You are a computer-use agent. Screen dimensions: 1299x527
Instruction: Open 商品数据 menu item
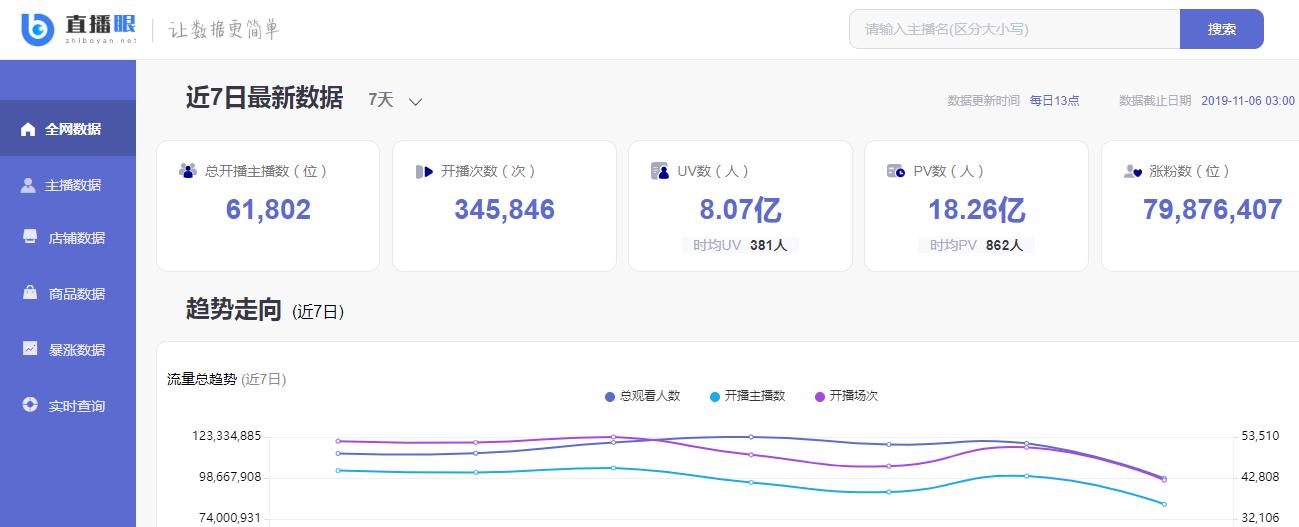[x=68, y=294]
